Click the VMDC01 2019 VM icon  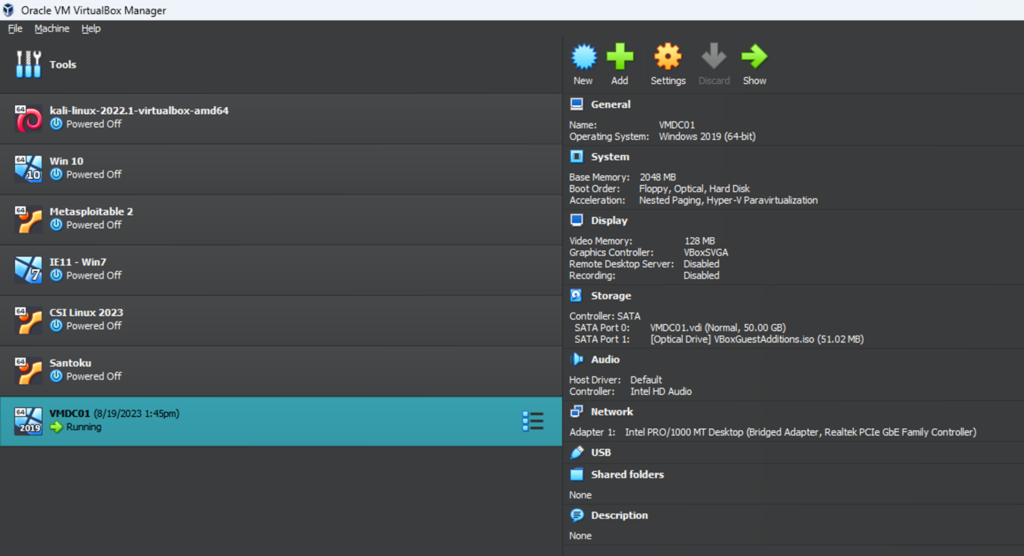(x=28, y=421)
